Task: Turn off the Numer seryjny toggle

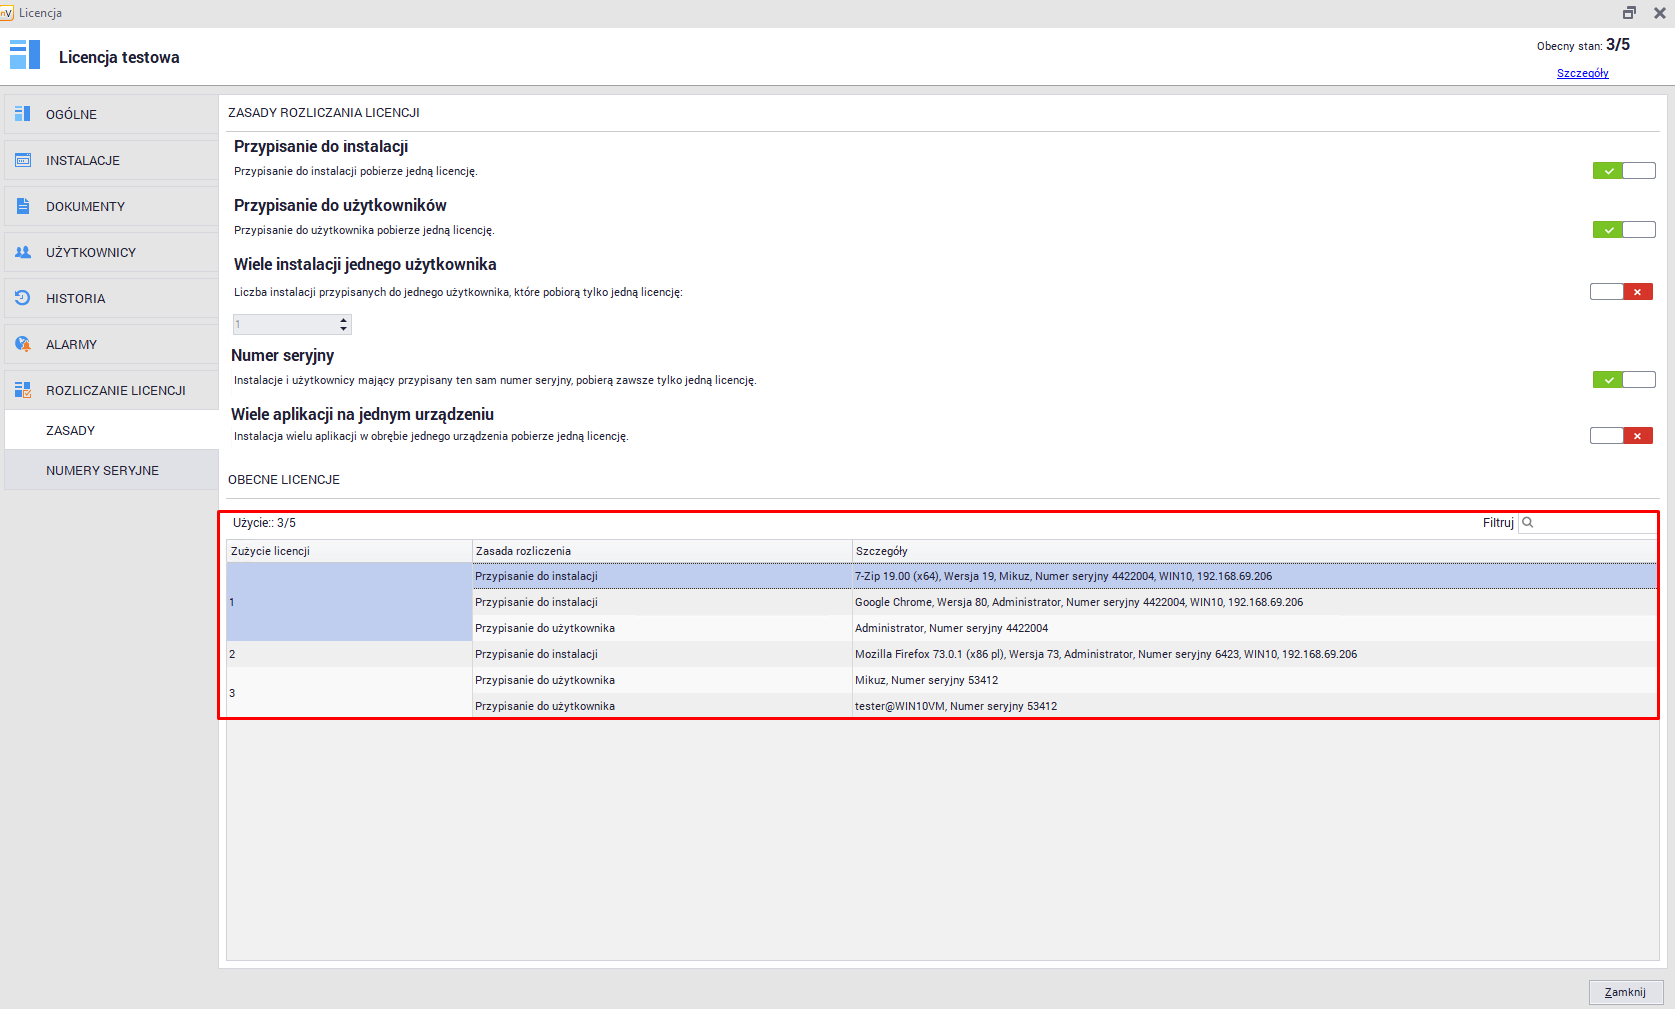Action: pos(1623,380)
